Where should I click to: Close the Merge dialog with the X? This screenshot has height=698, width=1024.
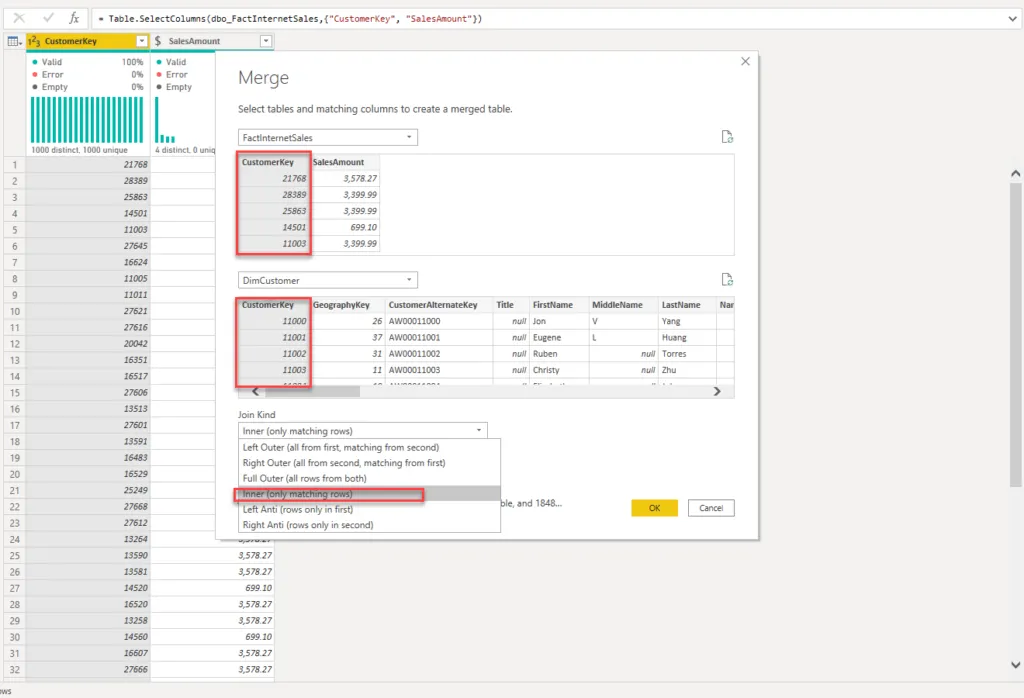[x=744, y=61]
